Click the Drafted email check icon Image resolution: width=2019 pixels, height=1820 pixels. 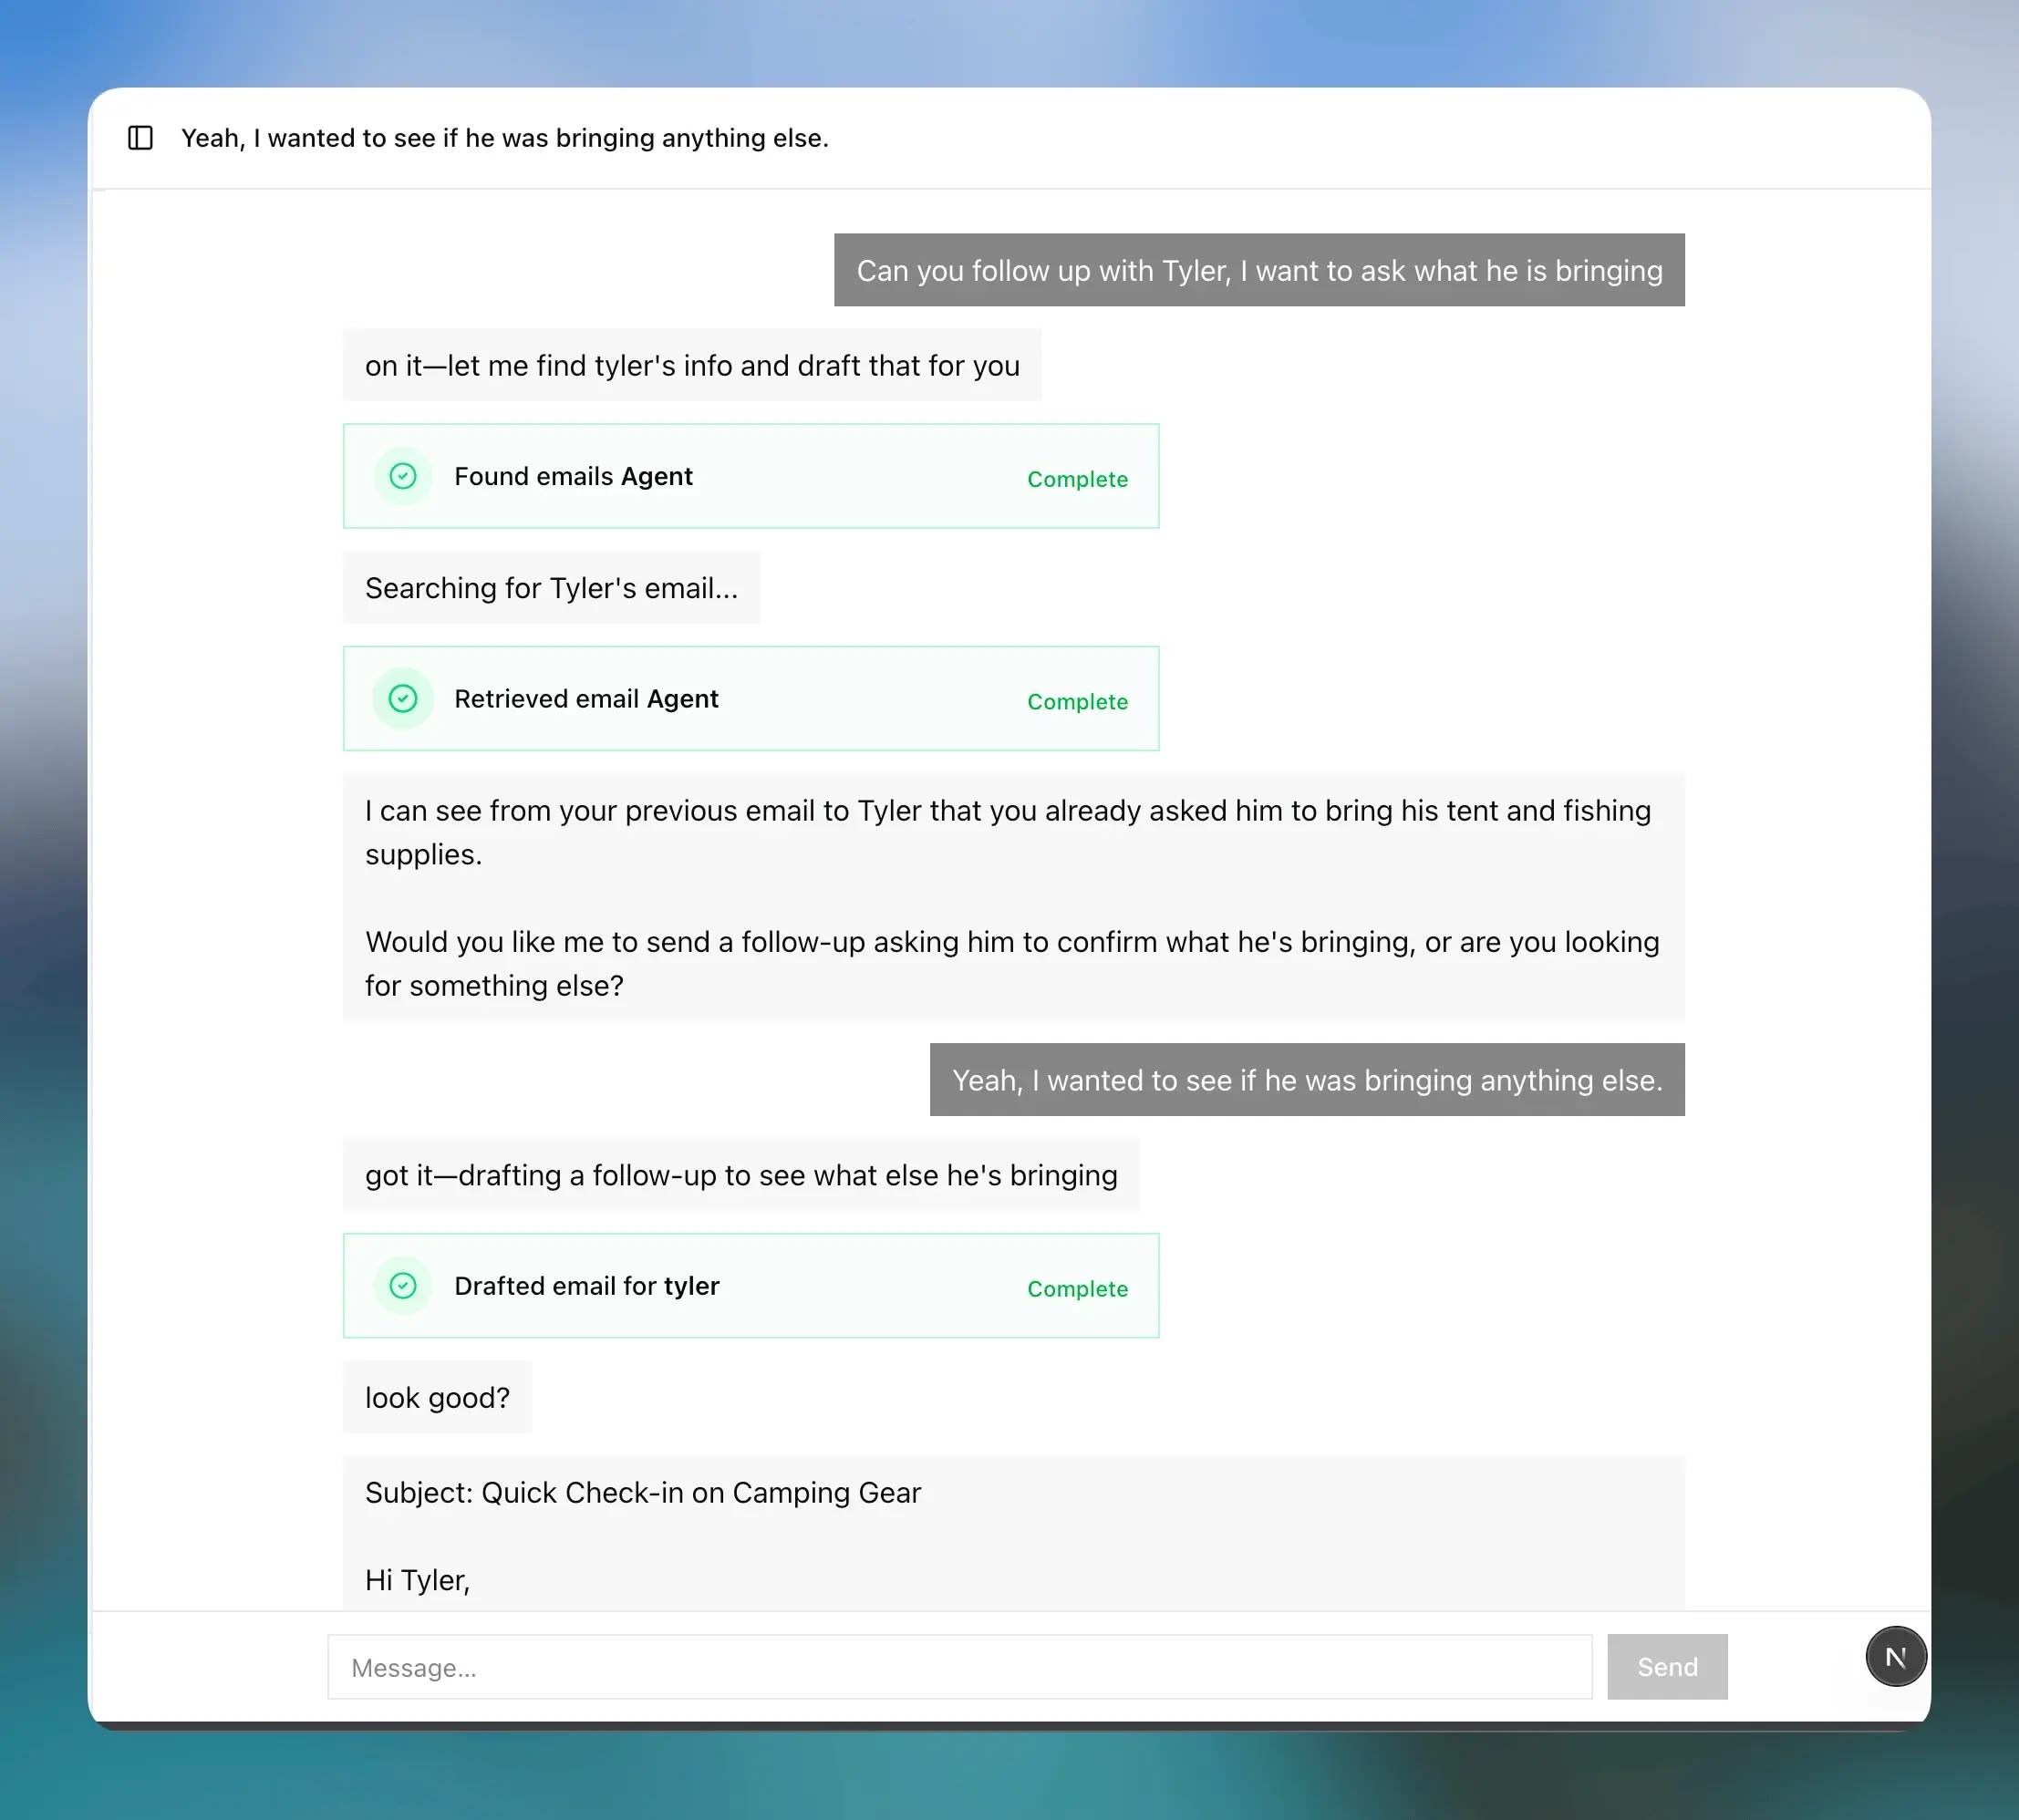point(403,1285)
